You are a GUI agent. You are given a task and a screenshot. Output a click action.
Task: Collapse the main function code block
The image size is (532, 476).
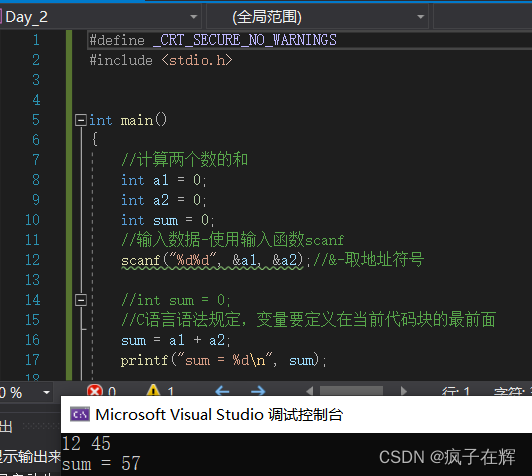(81, 120)
